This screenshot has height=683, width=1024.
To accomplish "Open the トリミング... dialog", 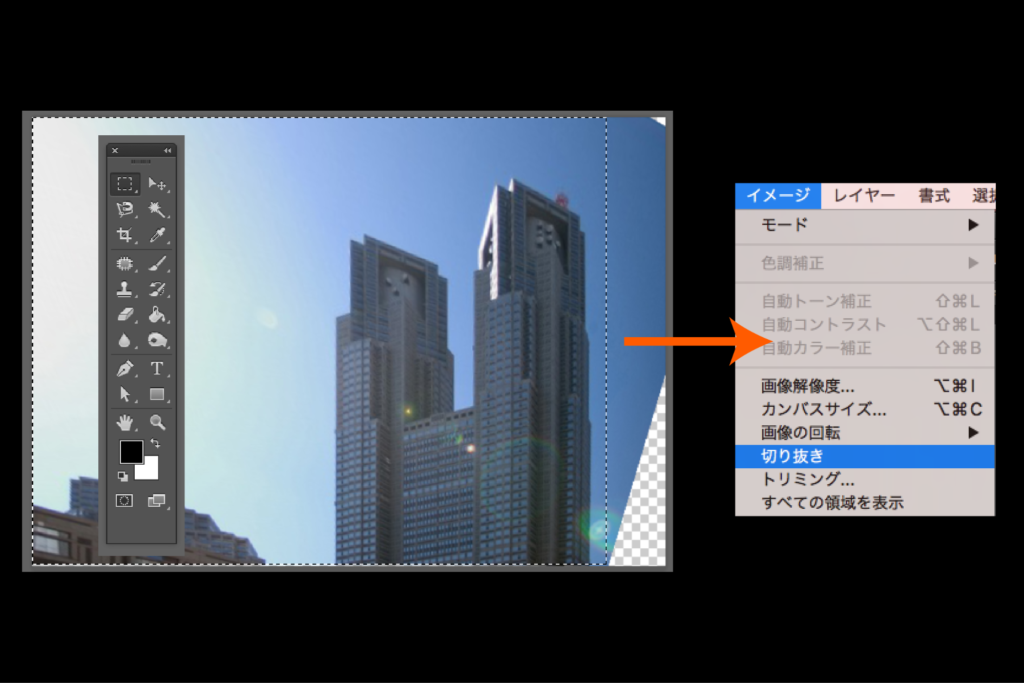I will 865,479.
